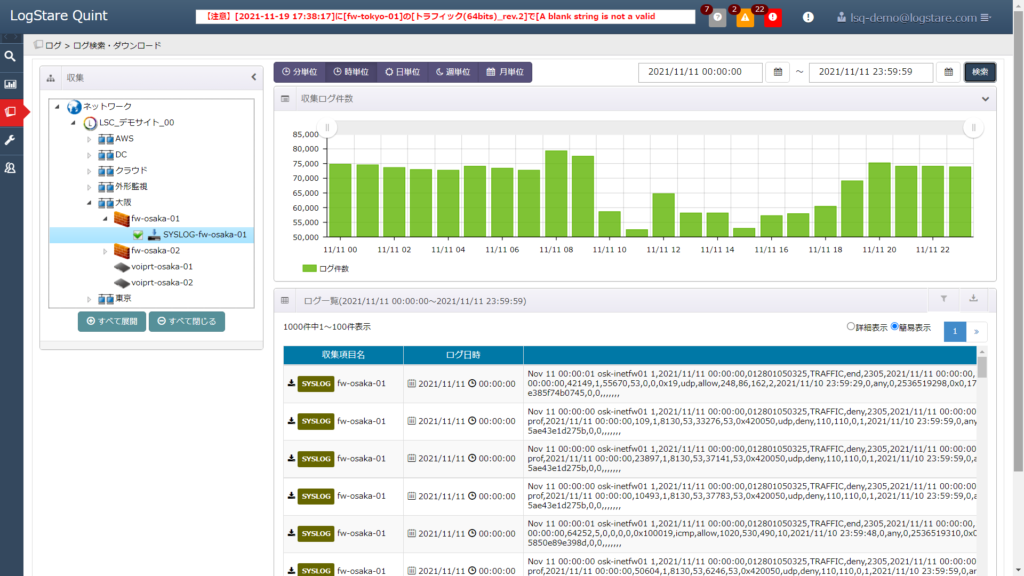Toggle the SYSLOG-fw-osaka-01 checkbox
1024x576 pixels.
pos(138,234)
